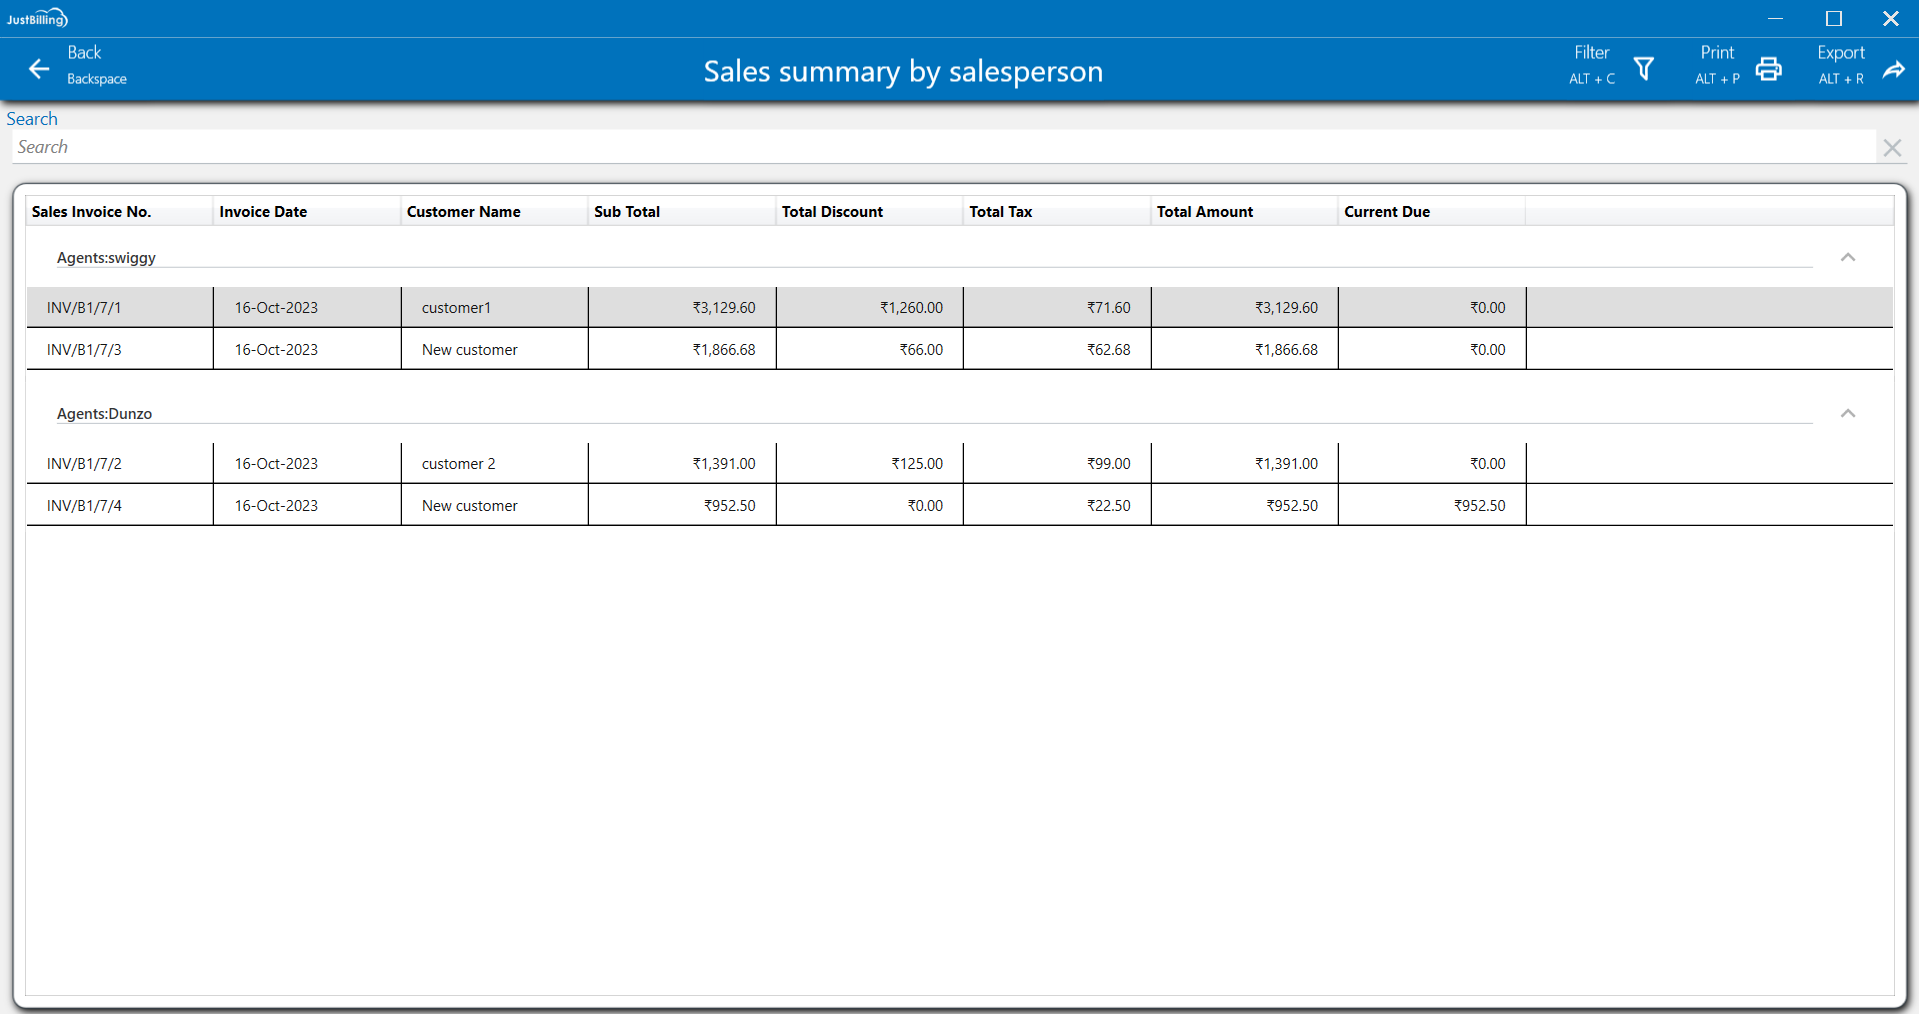
Task: Click the Print printer icon
Action: tap(1768, 68)
